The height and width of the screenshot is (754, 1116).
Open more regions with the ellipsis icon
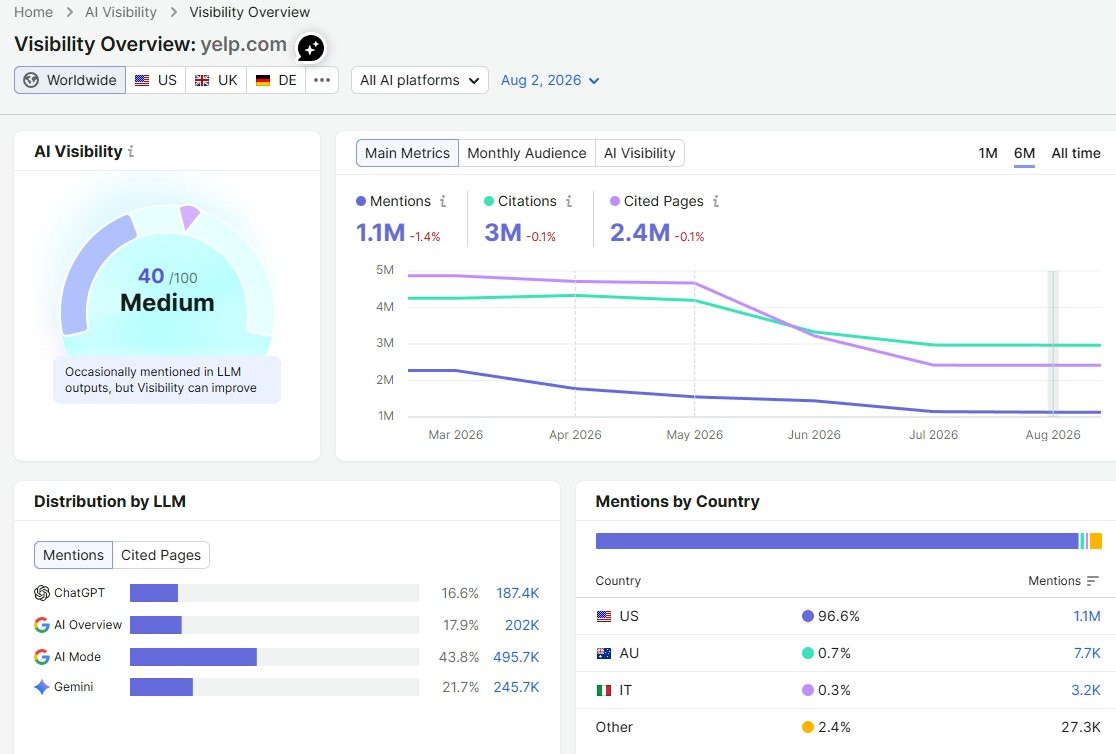coord(322,80)
